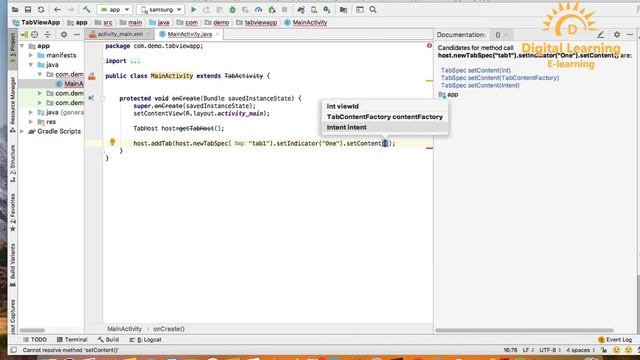640x360 pixels.
Task: Click the Documentation panel horizontal scrollbar
Action: (x=524, y=330)
